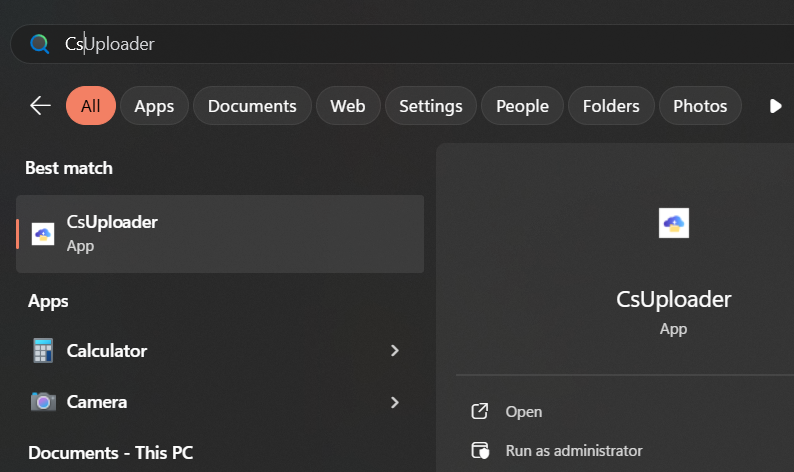Filter results by Documents
Screen dimensions: 794x472
[252, 106]
